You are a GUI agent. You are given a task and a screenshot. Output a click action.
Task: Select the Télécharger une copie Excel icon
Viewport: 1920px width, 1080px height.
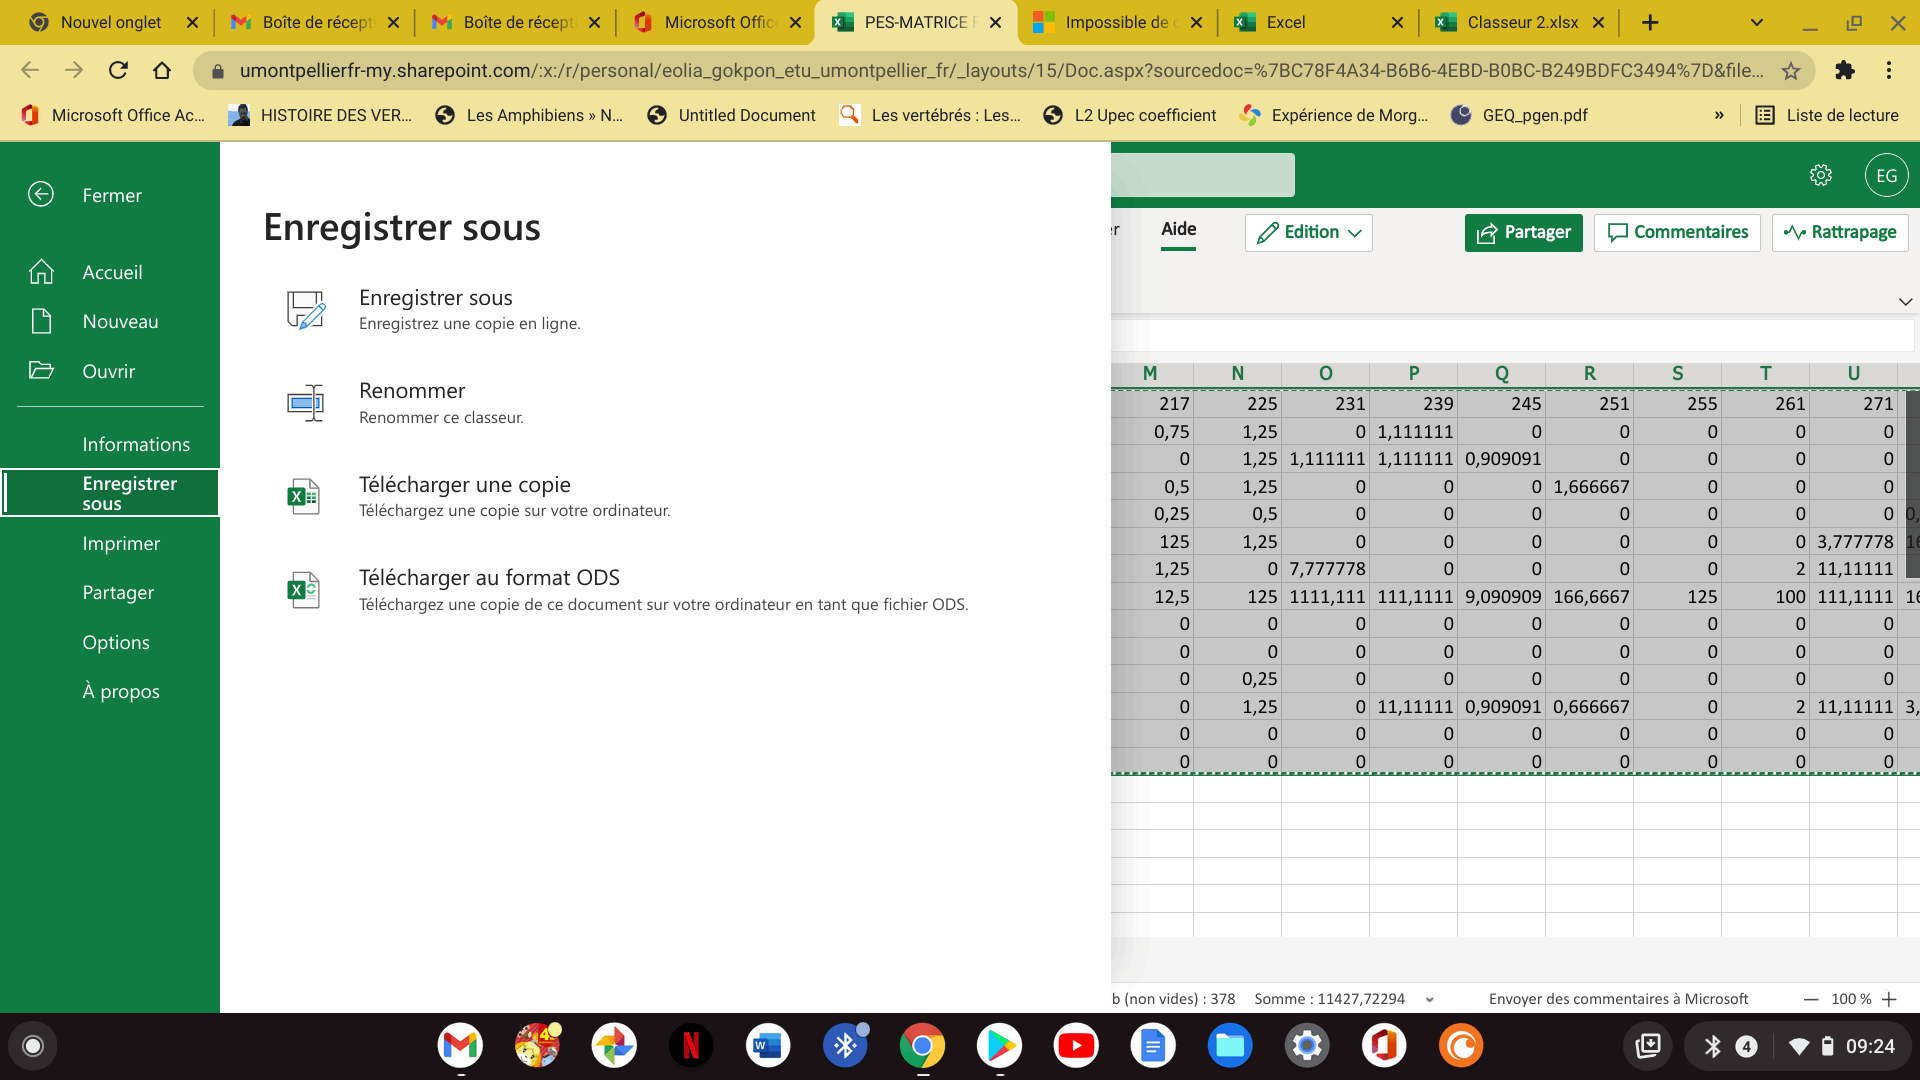pos(303,496)
